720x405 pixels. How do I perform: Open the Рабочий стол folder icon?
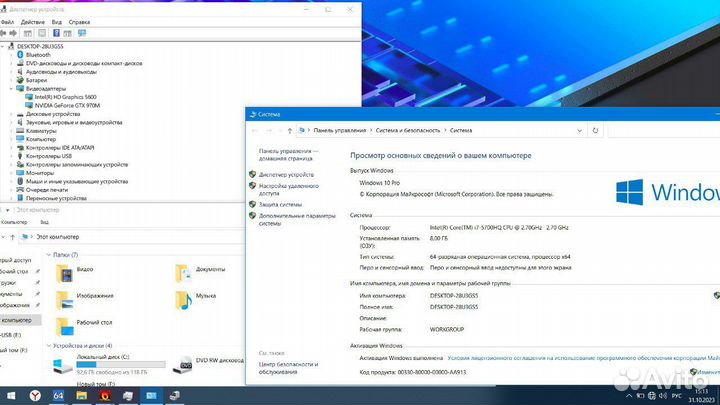click(x=64, y=327)
